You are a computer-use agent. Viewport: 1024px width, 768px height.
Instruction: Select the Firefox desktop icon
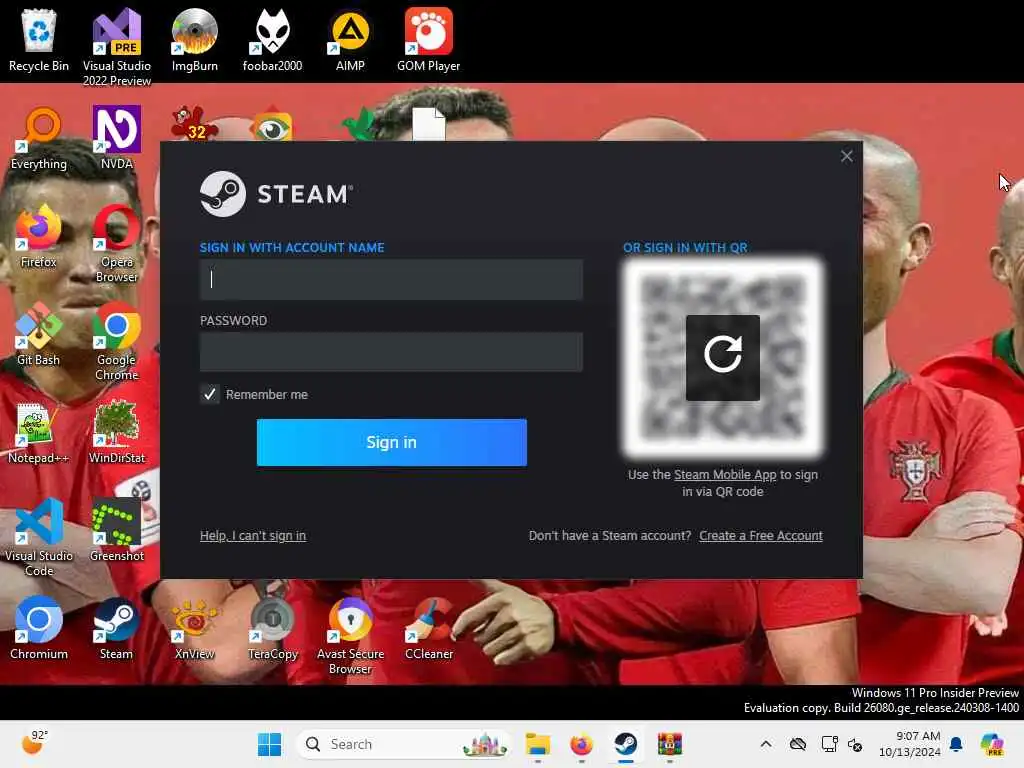(39, 236)
